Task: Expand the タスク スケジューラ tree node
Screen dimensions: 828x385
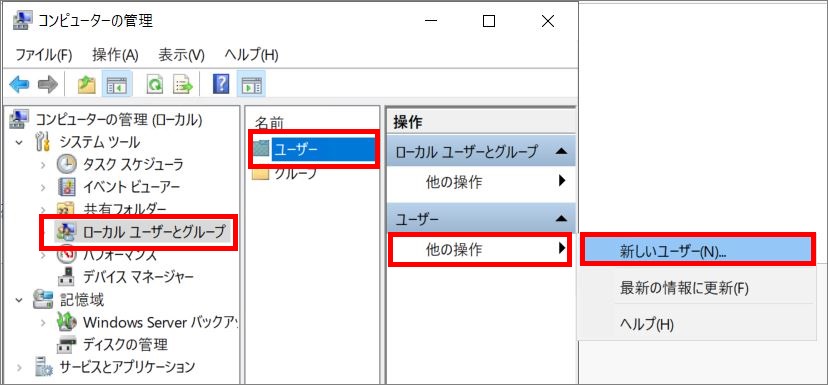Action: (x=43, y=165)
